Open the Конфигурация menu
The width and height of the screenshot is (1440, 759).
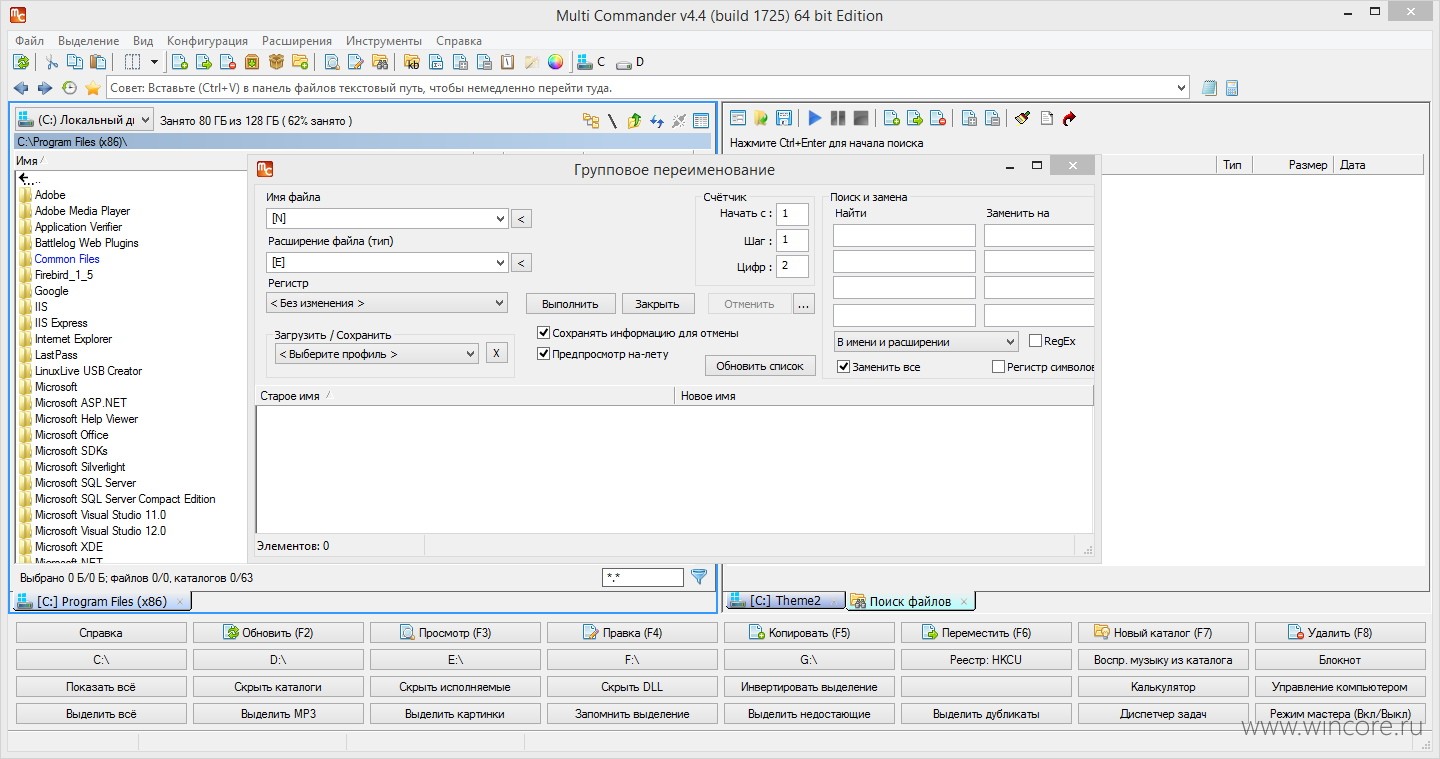point(207,41)
